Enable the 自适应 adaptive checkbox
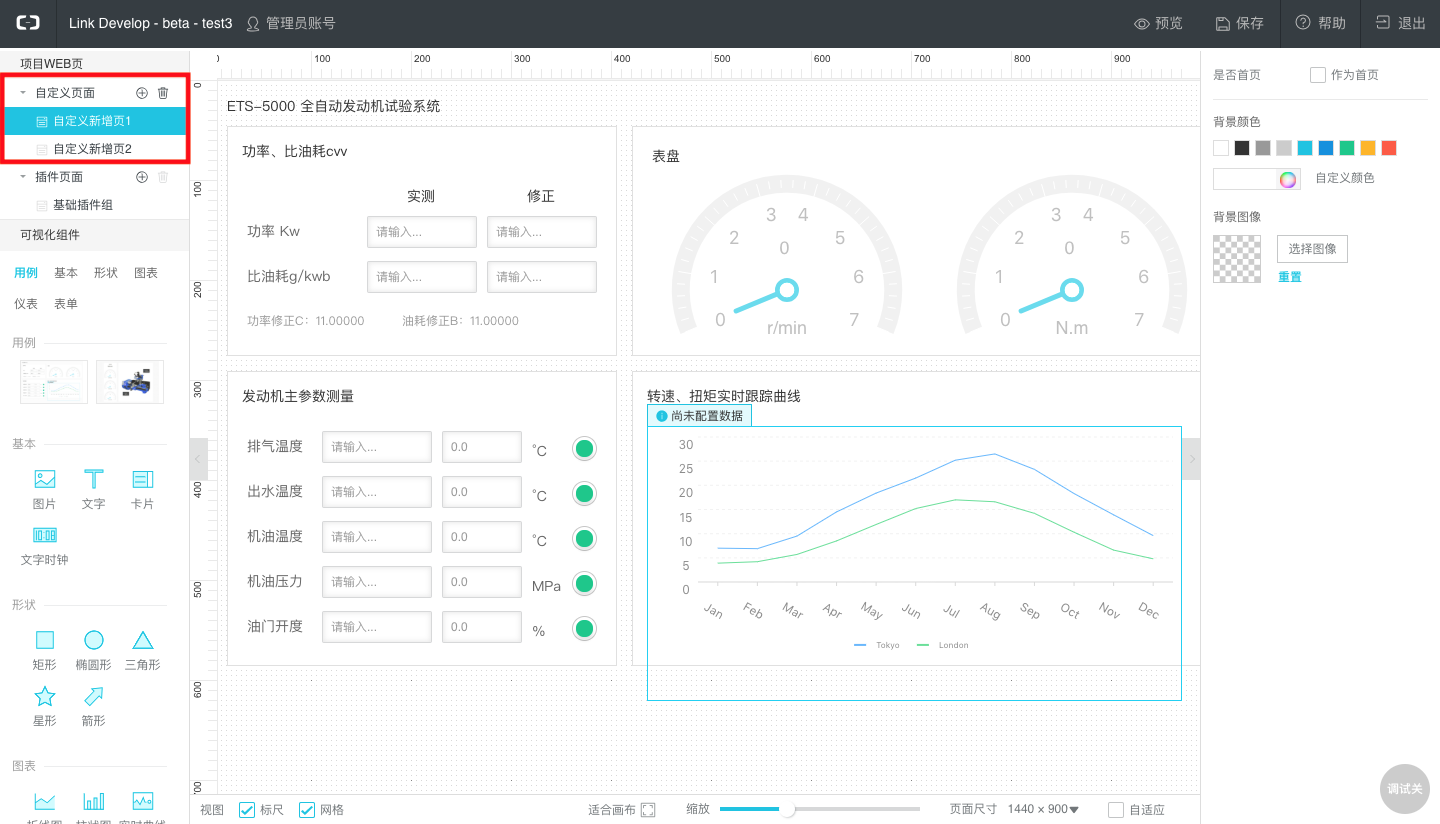Screen dimensions: 1440x824 coord(1116,810)
